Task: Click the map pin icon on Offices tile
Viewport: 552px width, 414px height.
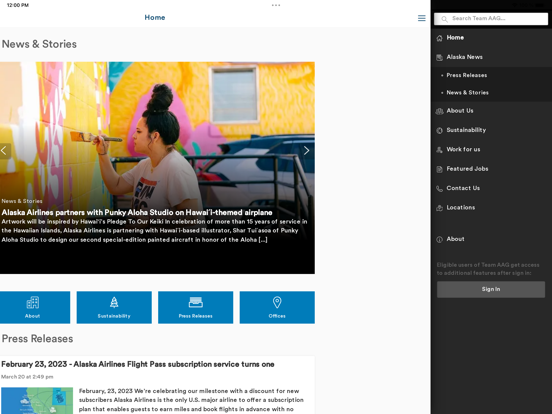Action: 277,302
